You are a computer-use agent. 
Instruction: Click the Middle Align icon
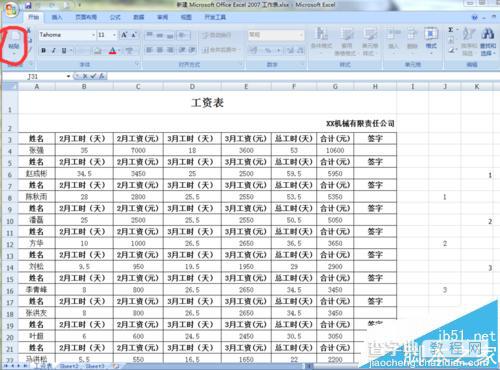pyautogui.click(x=160, y=35)
